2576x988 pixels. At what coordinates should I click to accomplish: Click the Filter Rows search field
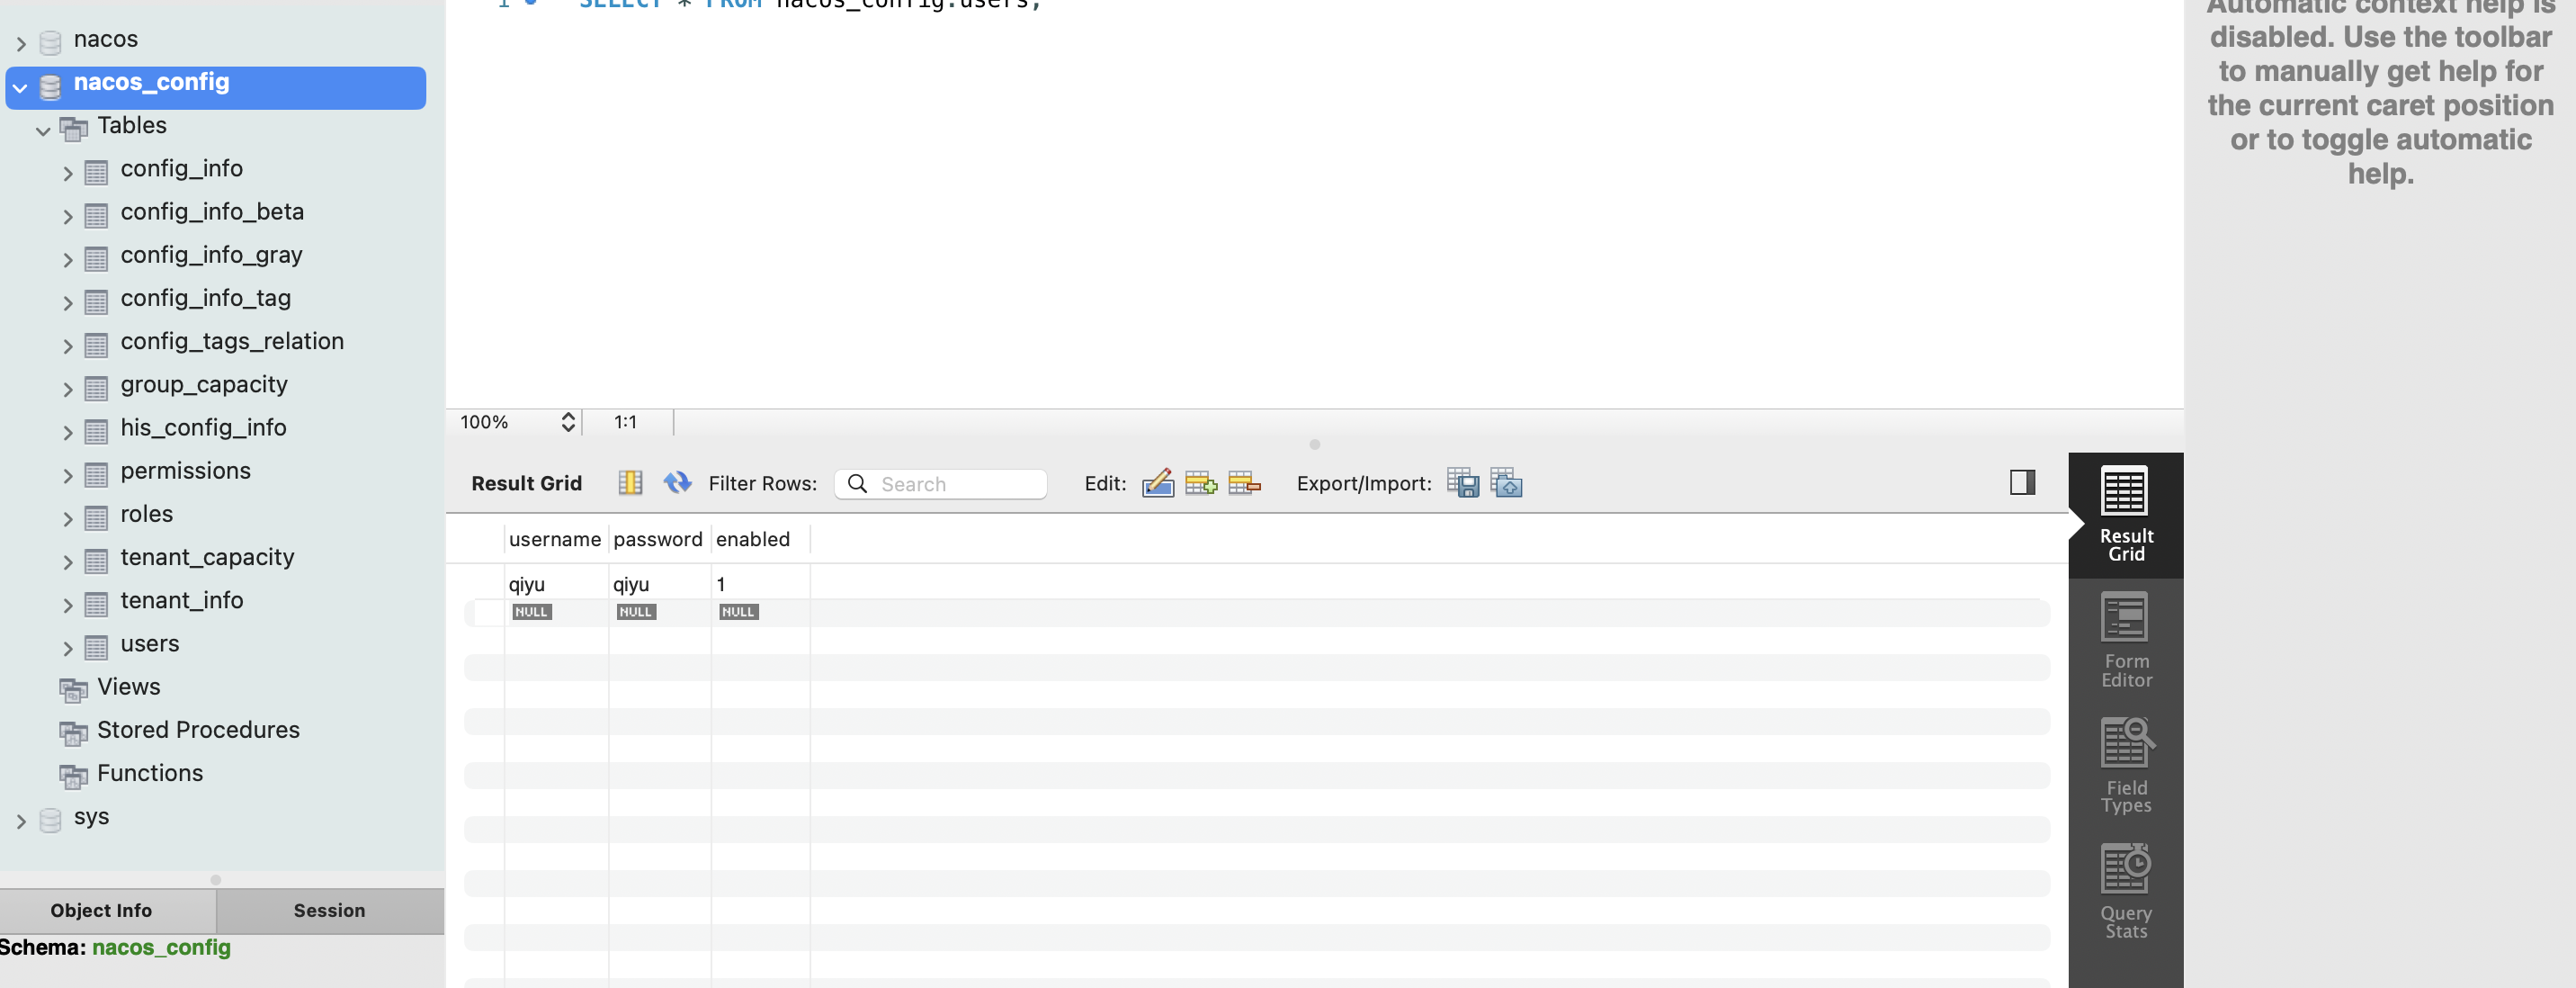pyautogui.click(x=955, y=484)
